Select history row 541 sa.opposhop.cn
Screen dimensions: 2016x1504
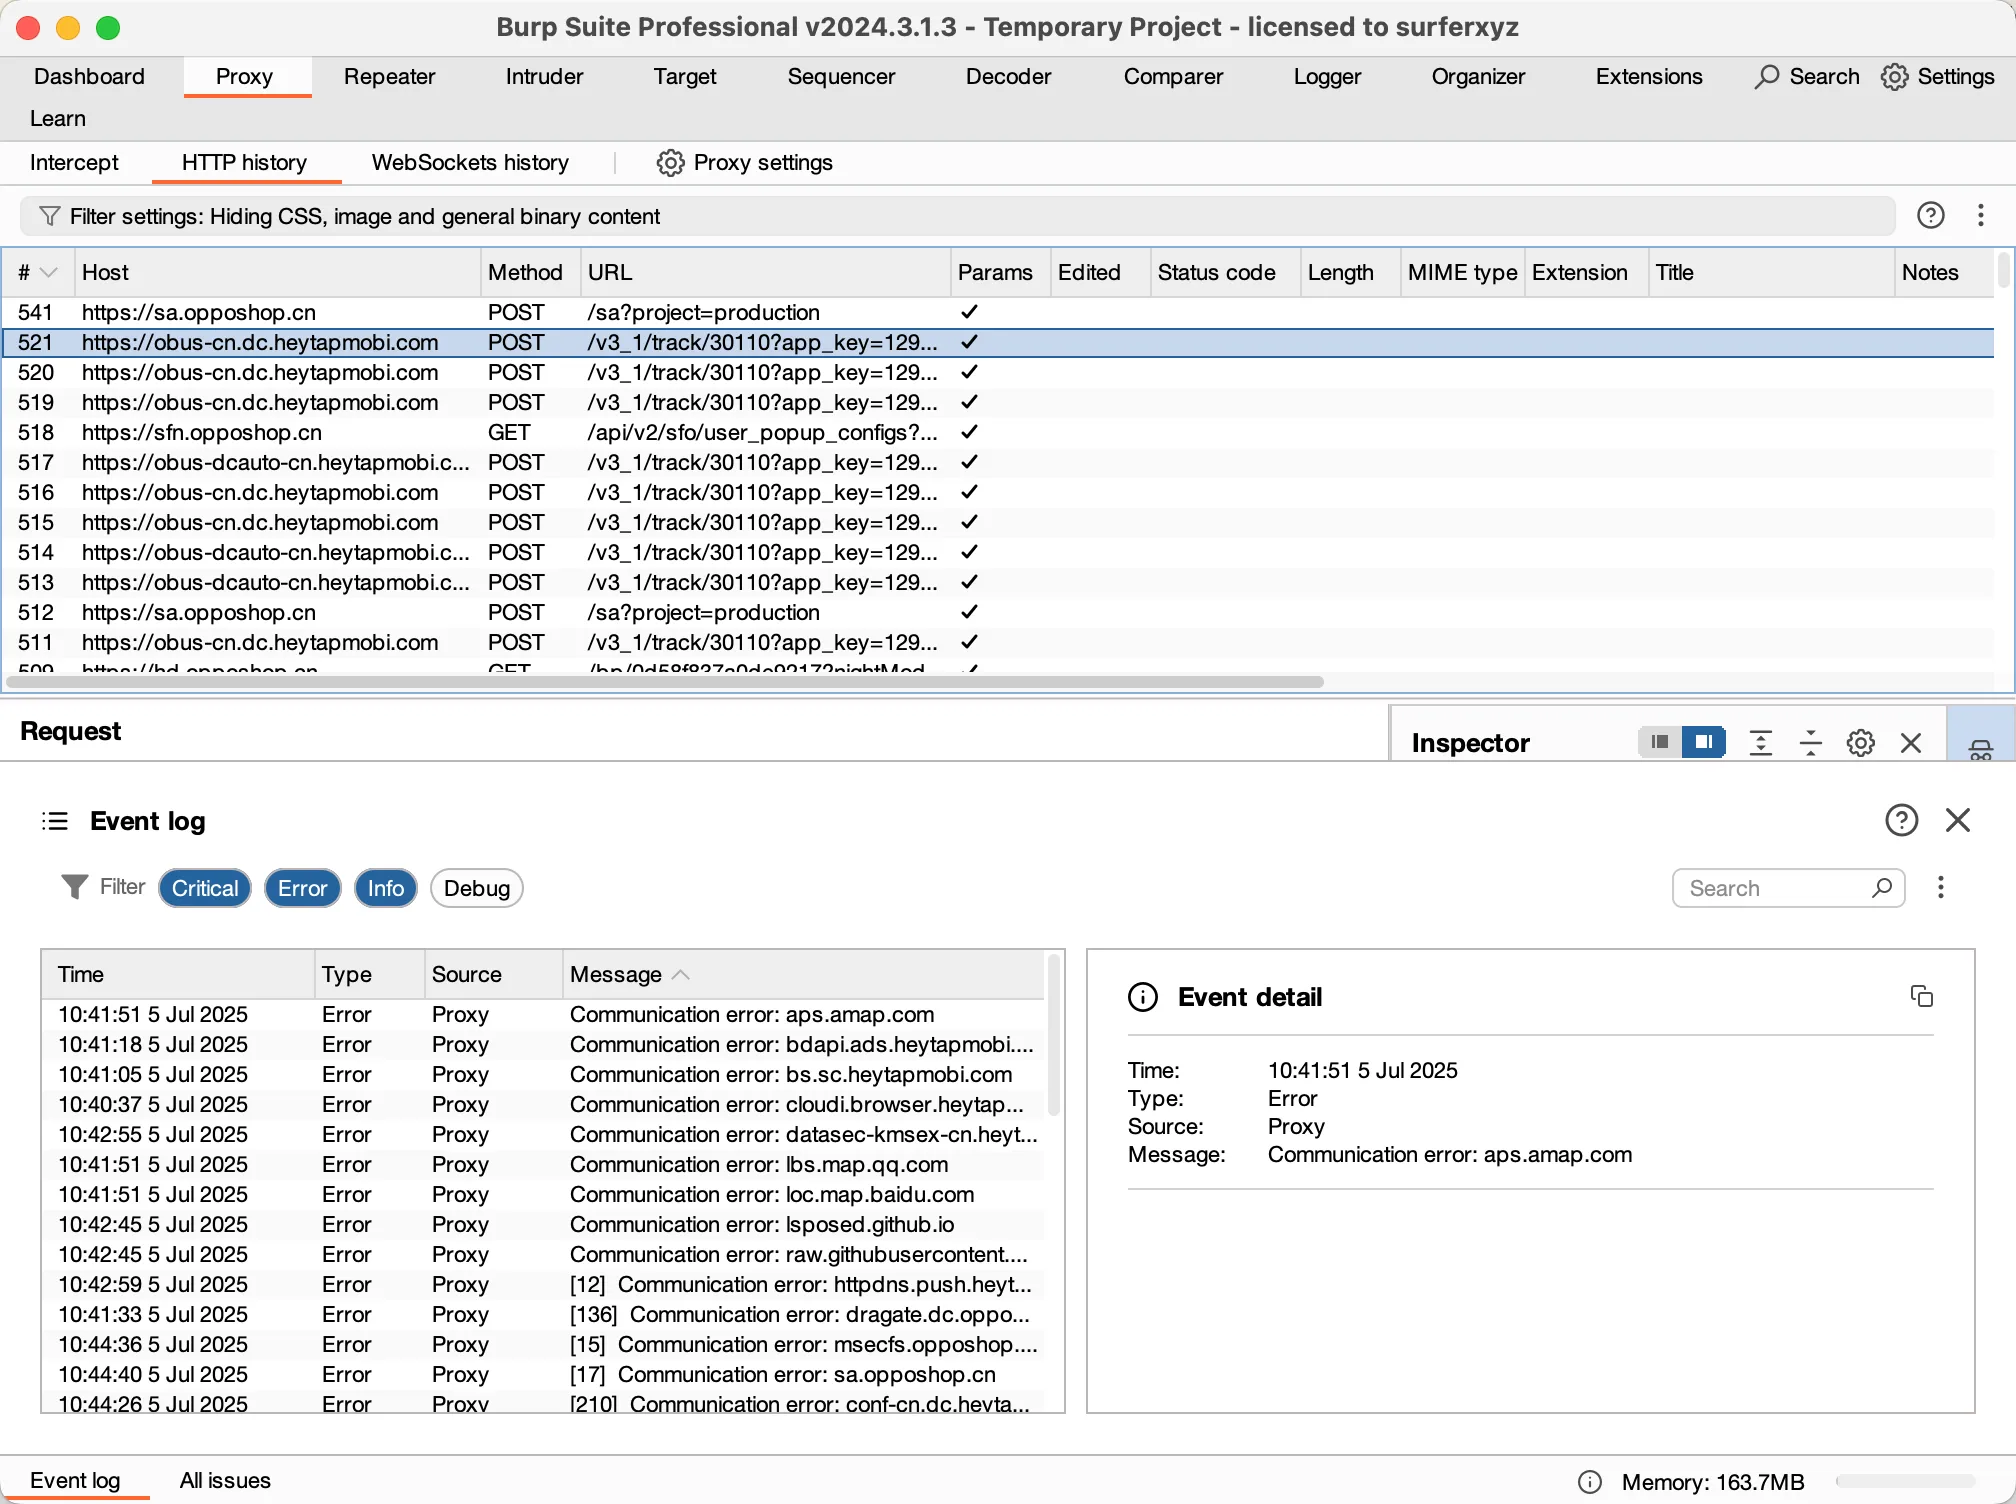pos(998,312)
